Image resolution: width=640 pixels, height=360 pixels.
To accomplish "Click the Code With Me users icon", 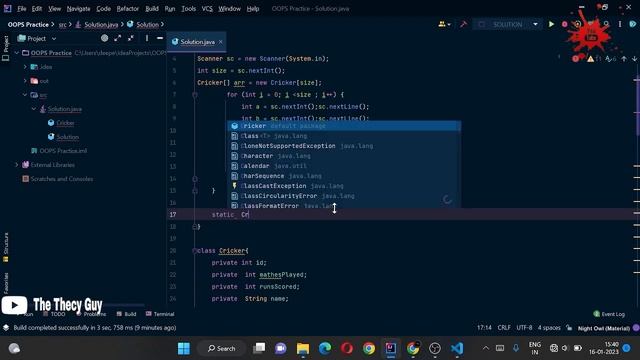I will click(444, 24).
